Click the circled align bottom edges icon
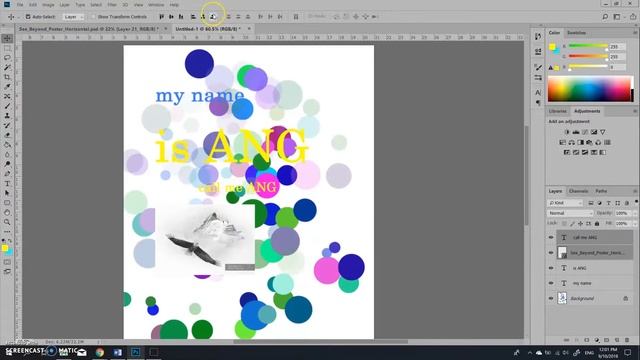640x360 pixels. click(213, 17)
